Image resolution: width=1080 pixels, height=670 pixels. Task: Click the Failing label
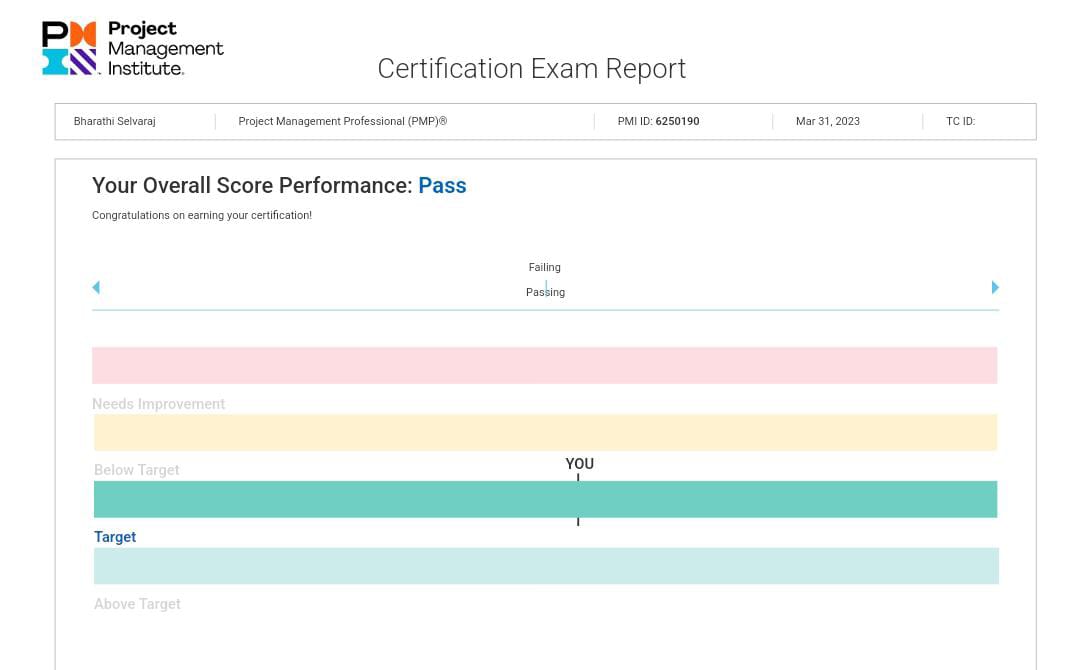545,267
